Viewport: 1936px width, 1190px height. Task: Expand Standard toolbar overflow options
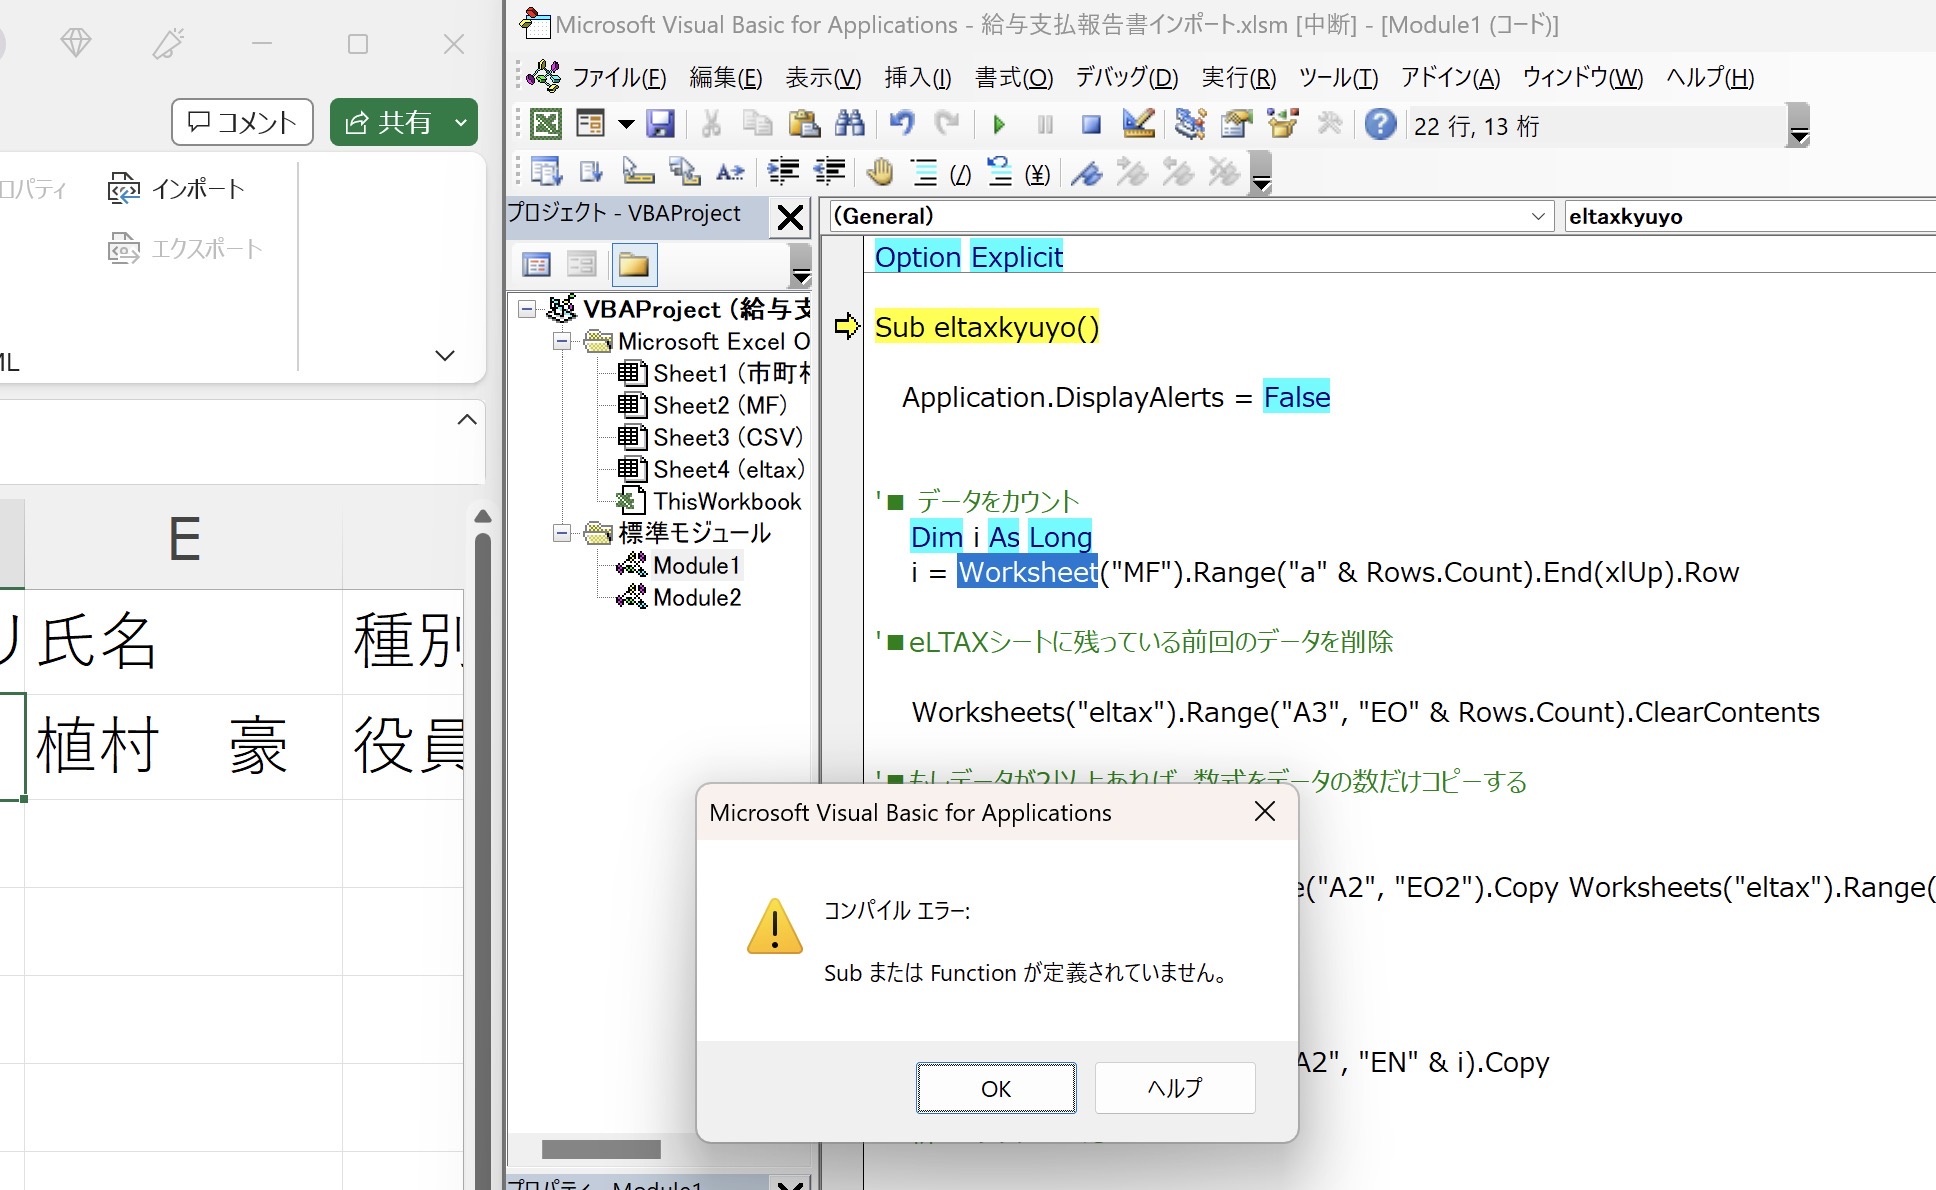[1798, 125]
